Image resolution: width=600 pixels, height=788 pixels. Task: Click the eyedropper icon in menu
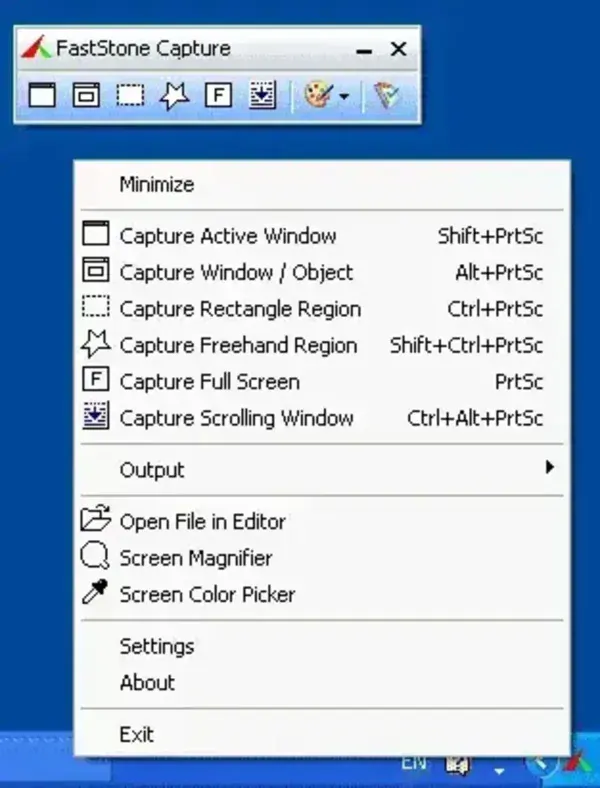[95, 592]
